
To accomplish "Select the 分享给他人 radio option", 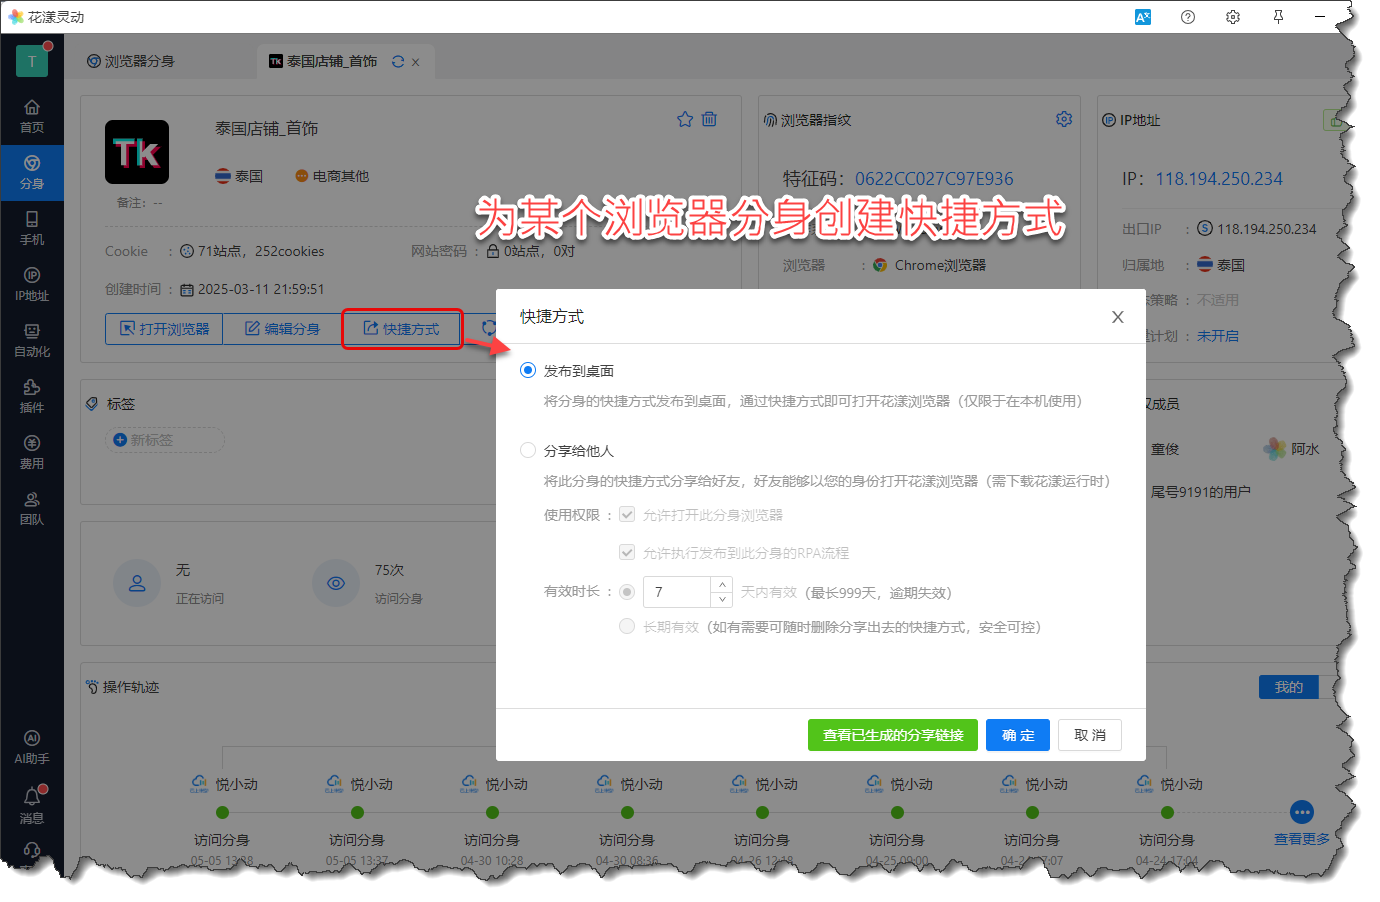I will click(x=528, y=450).
